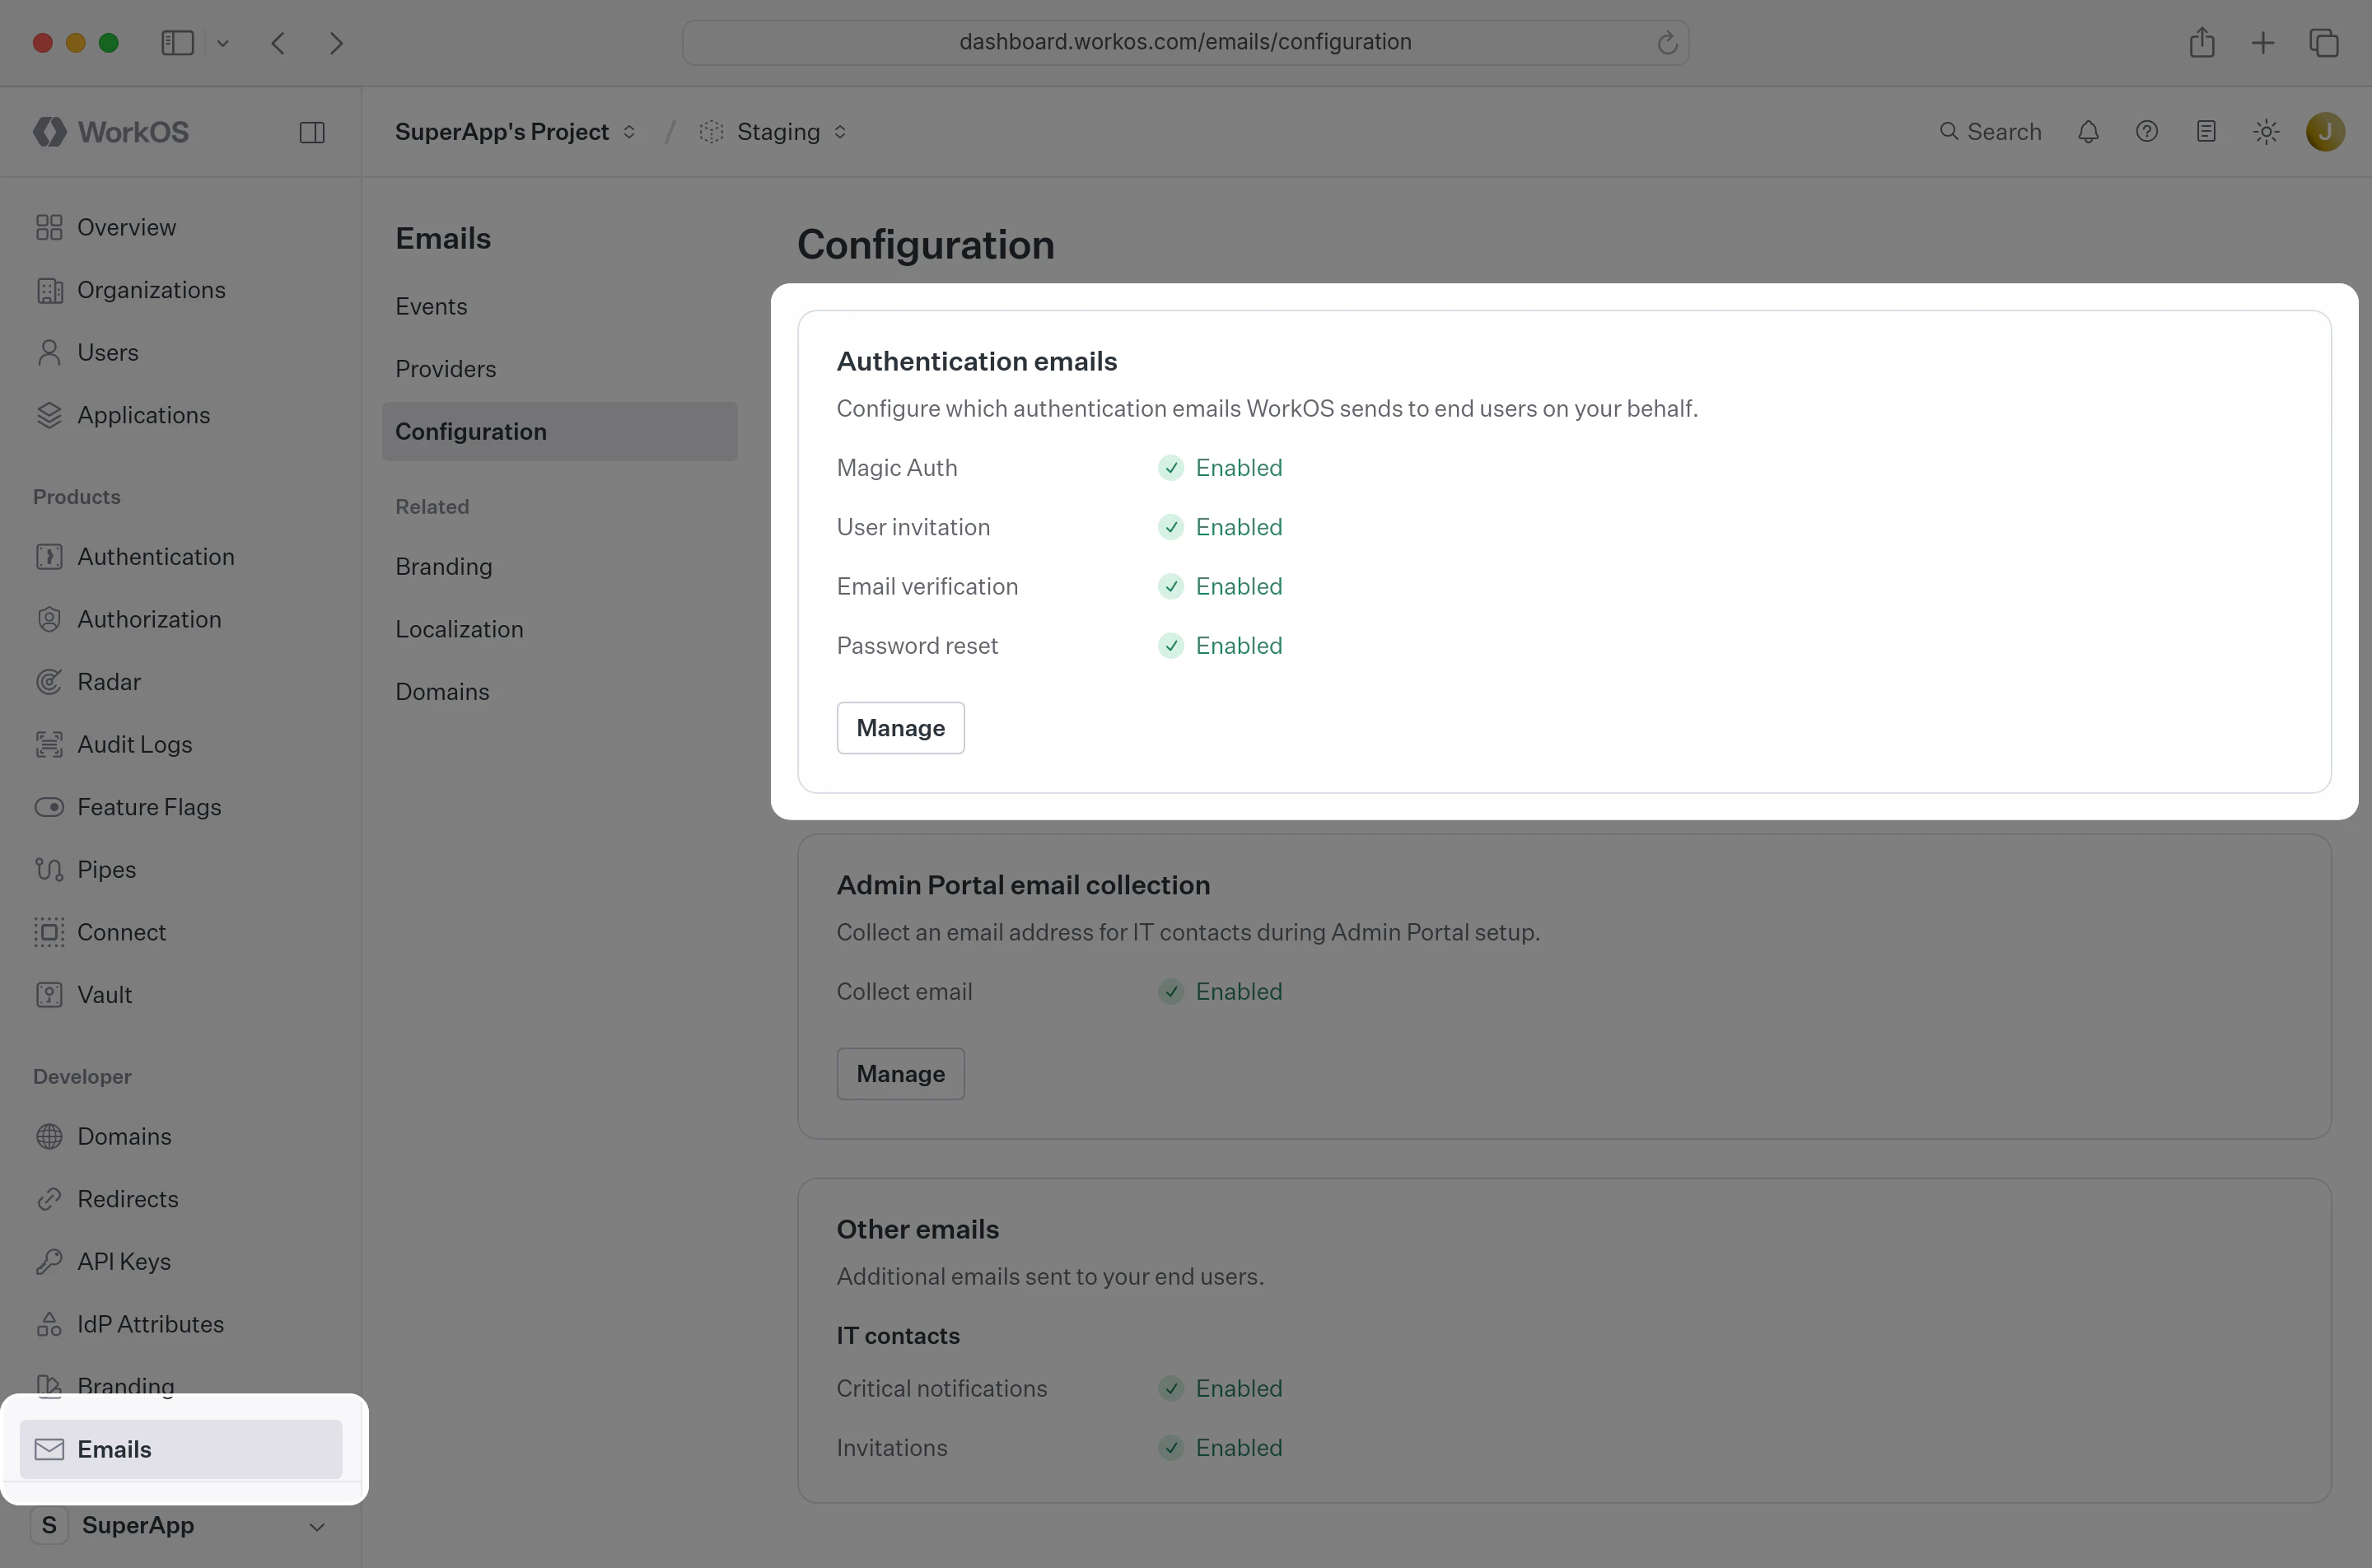
Task: Expand the SuperApp workspace chevron
Action: tap(317, 1526)
